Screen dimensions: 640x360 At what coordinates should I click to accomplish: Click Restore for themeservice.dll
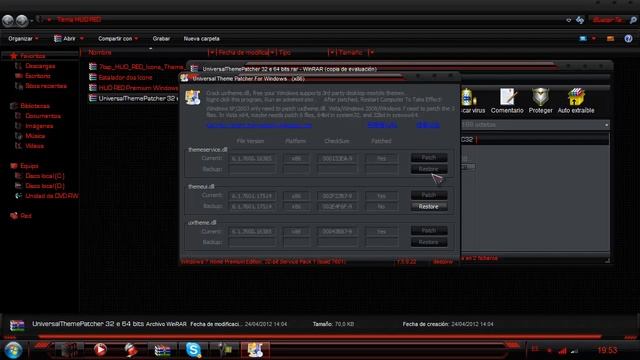pos(429,169)
